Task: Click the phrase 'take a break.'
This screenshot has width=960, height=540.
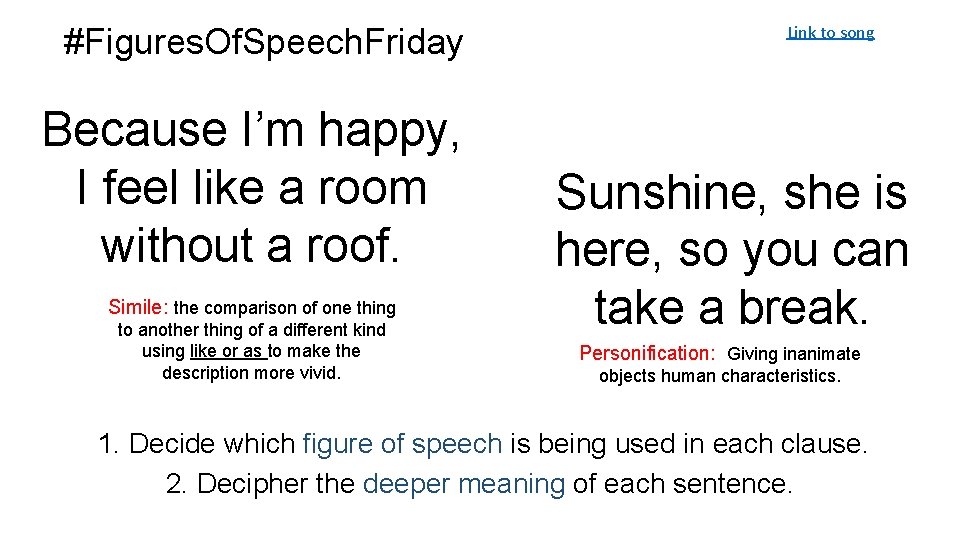Action: 732,306
